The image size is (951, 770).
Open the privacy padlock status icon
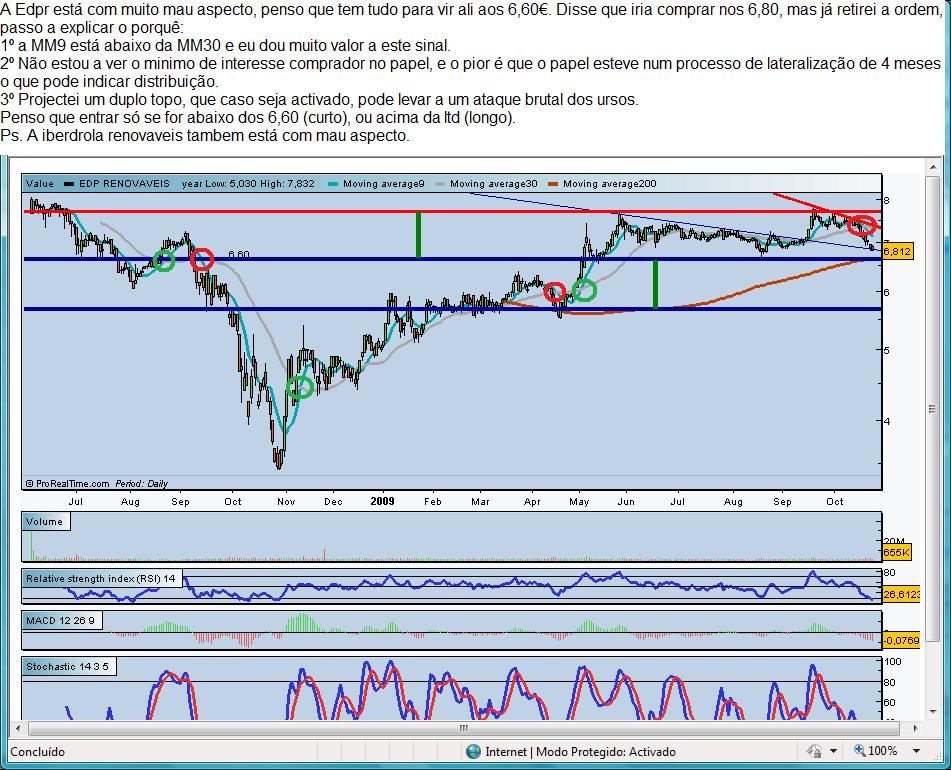(x=815, y=751)
